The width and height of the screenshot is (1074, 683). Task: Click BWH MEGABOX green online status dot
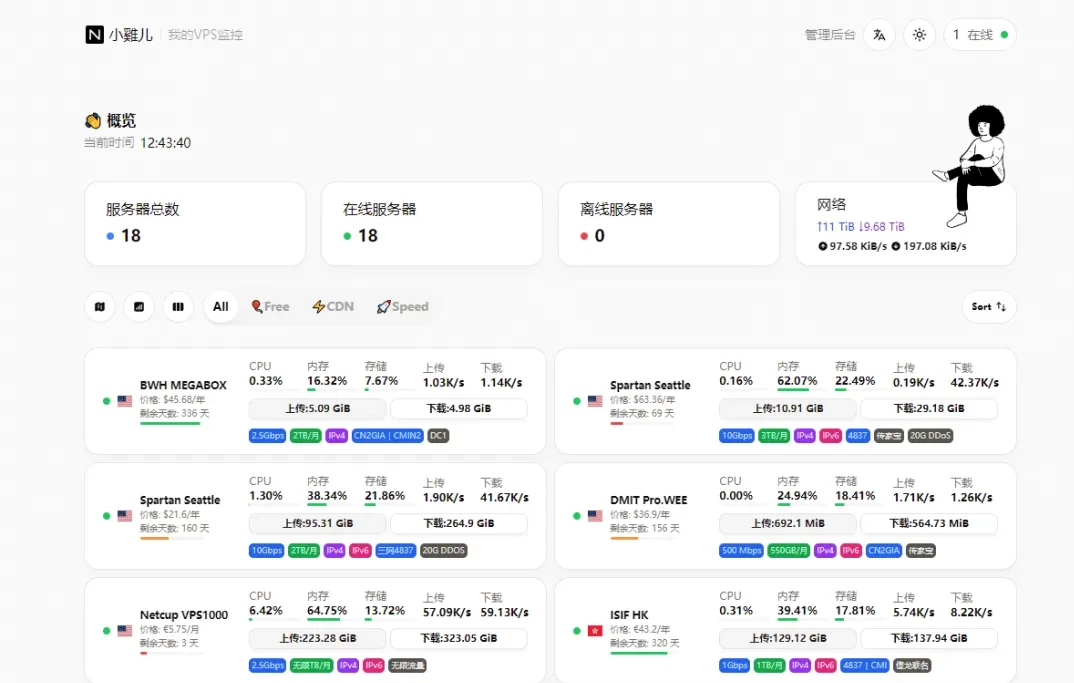pos(106,401)
